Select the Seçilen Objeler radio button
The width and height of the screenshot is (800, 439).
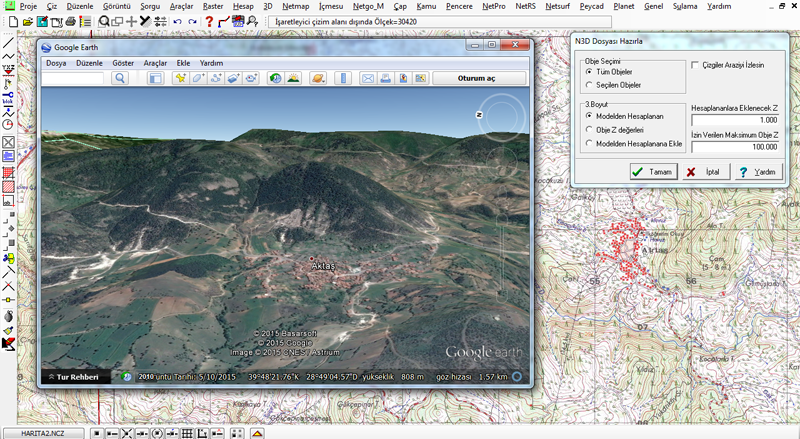[x=589, y=85]
